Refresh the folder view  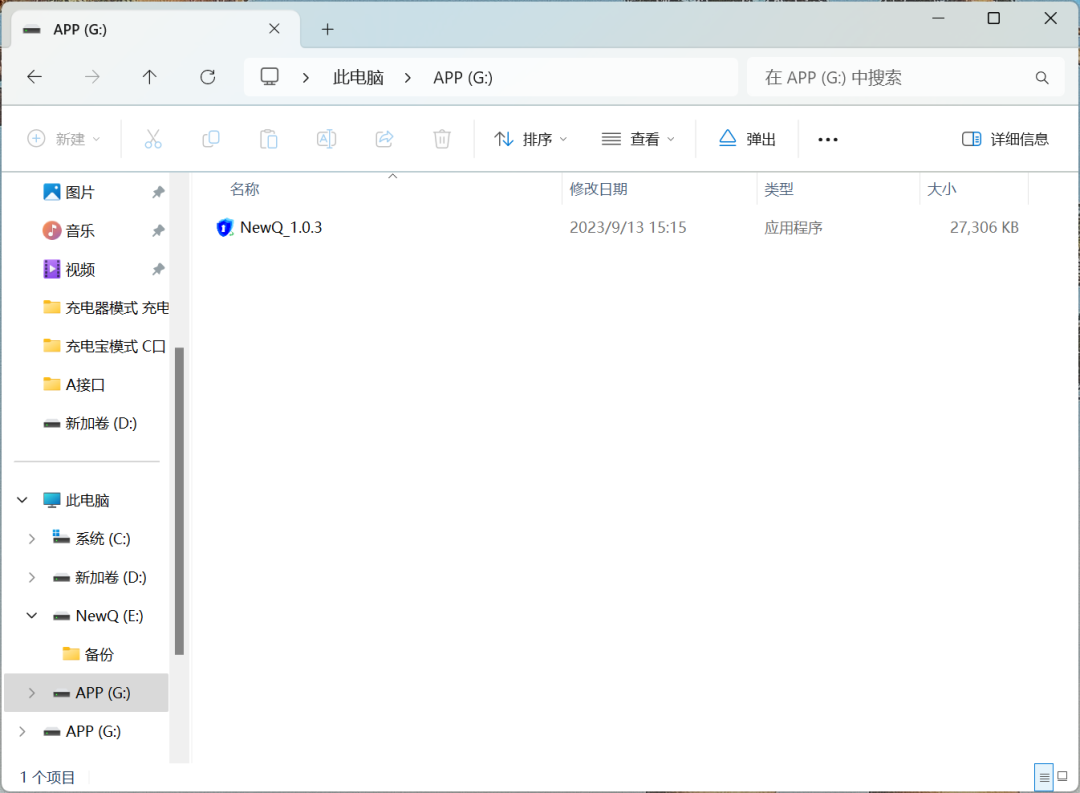pyautogui.click(x=207, y=77)
